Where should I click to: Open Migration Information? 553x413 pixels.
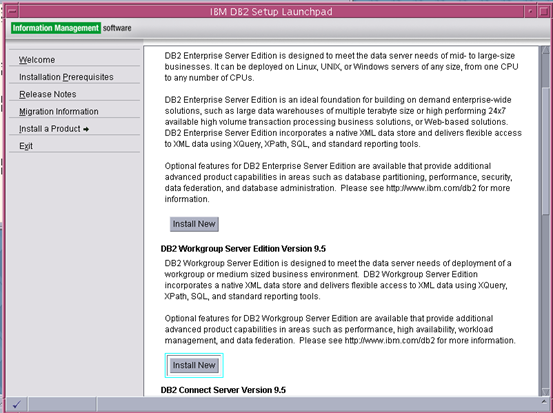click(59, 111)
